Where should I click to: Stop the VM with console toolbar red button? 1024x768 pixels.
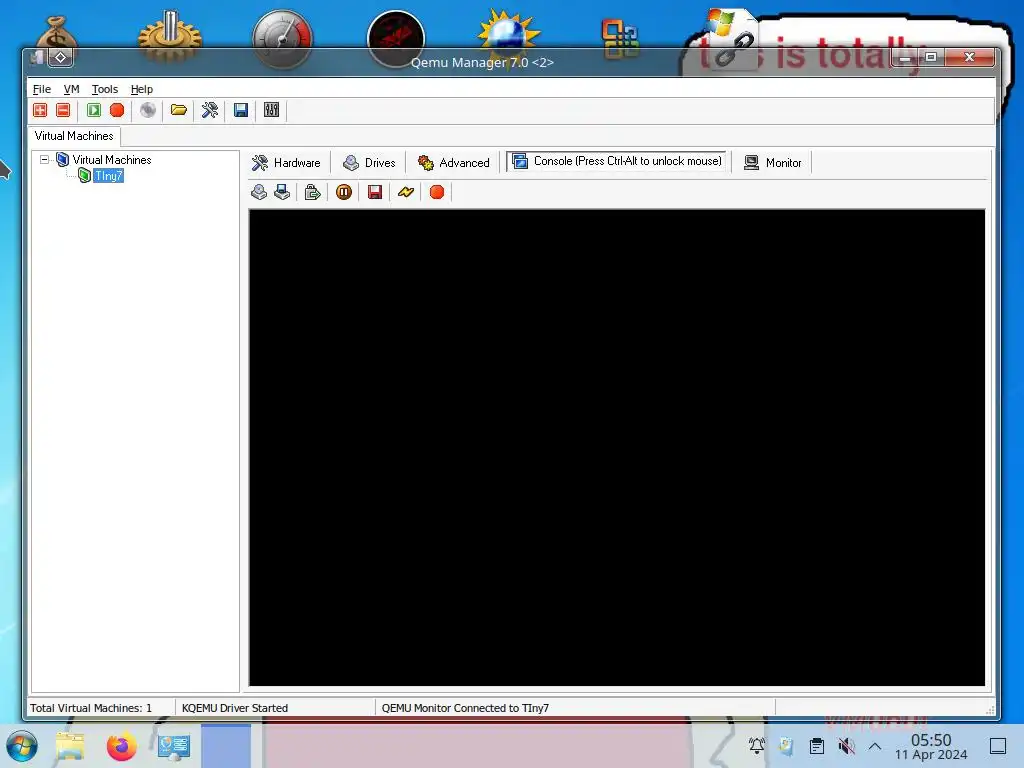tap(437, 192)
